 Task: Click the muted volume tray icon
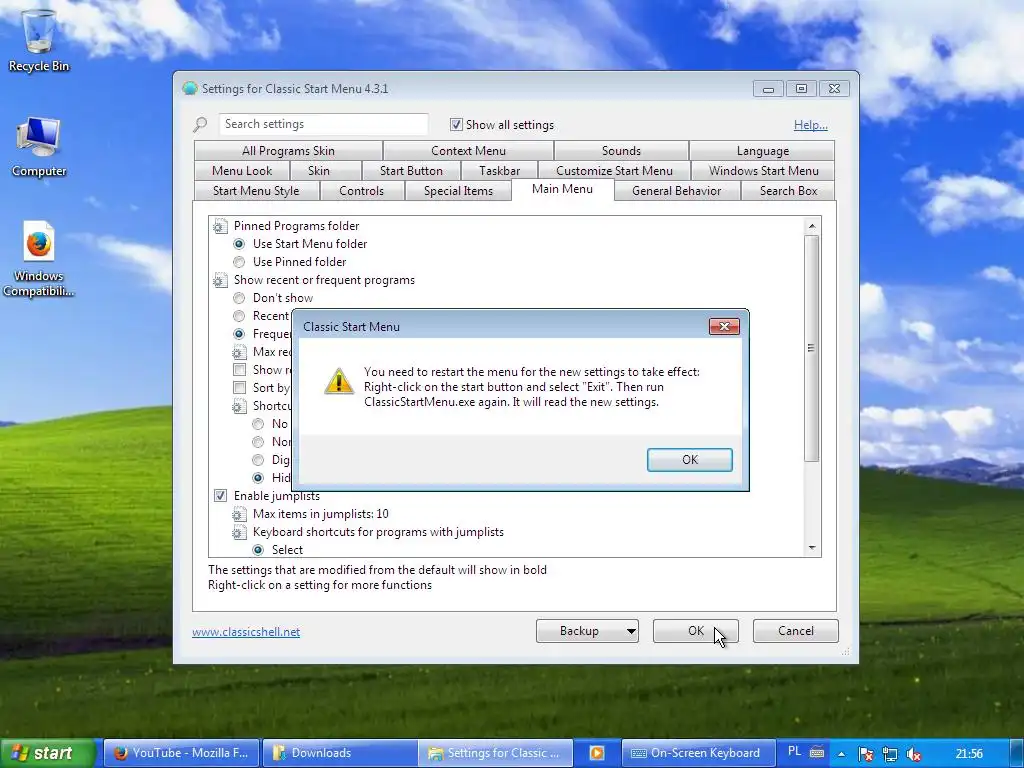[914, 754]
